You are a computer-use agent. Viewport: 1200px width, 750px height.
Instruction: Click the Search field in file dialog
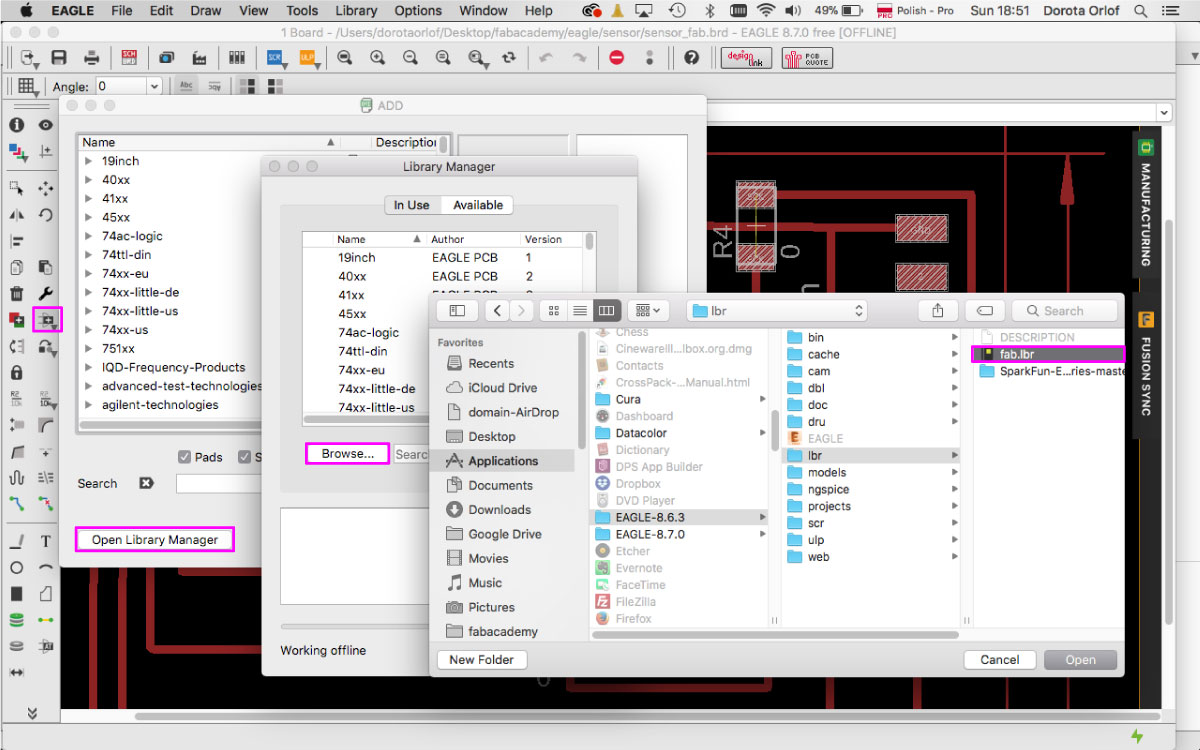coord(1065,311)
